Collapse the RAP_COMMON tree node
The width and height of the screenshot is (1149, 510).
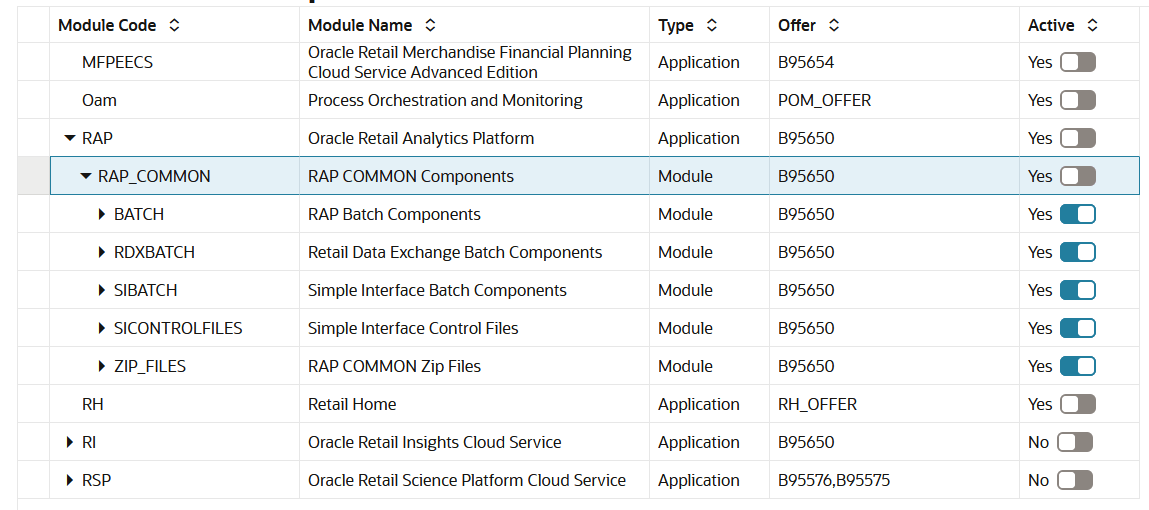pyautogui.click(x=86, y=177)
